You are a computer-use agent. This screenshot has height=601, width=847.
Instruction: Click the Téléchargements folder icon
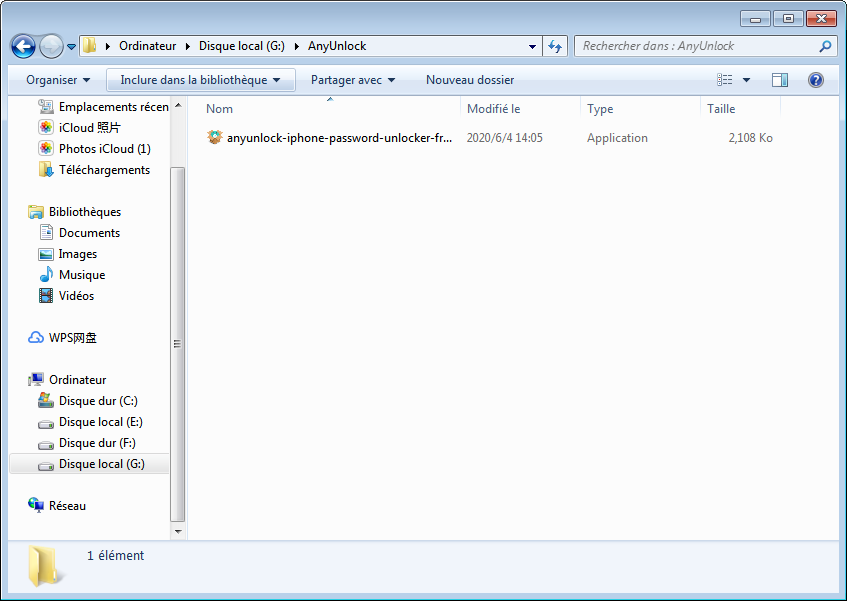click(x=46, y=170)
